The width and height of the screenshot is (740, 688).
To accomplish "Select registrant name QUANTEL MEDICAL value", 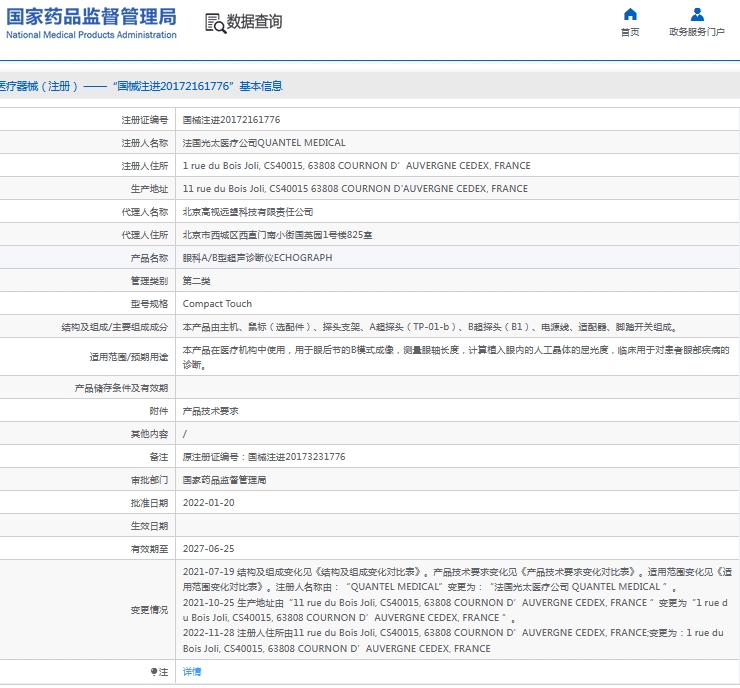I will click(x=264, y=143).
